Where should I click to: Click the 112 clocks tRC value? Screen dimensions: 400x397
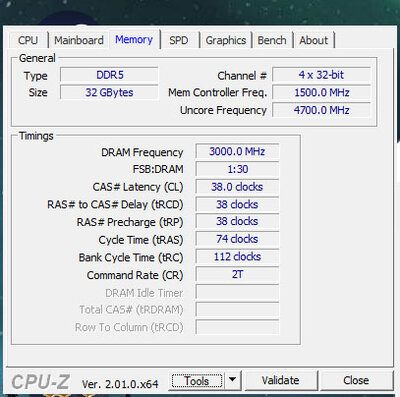237,257
